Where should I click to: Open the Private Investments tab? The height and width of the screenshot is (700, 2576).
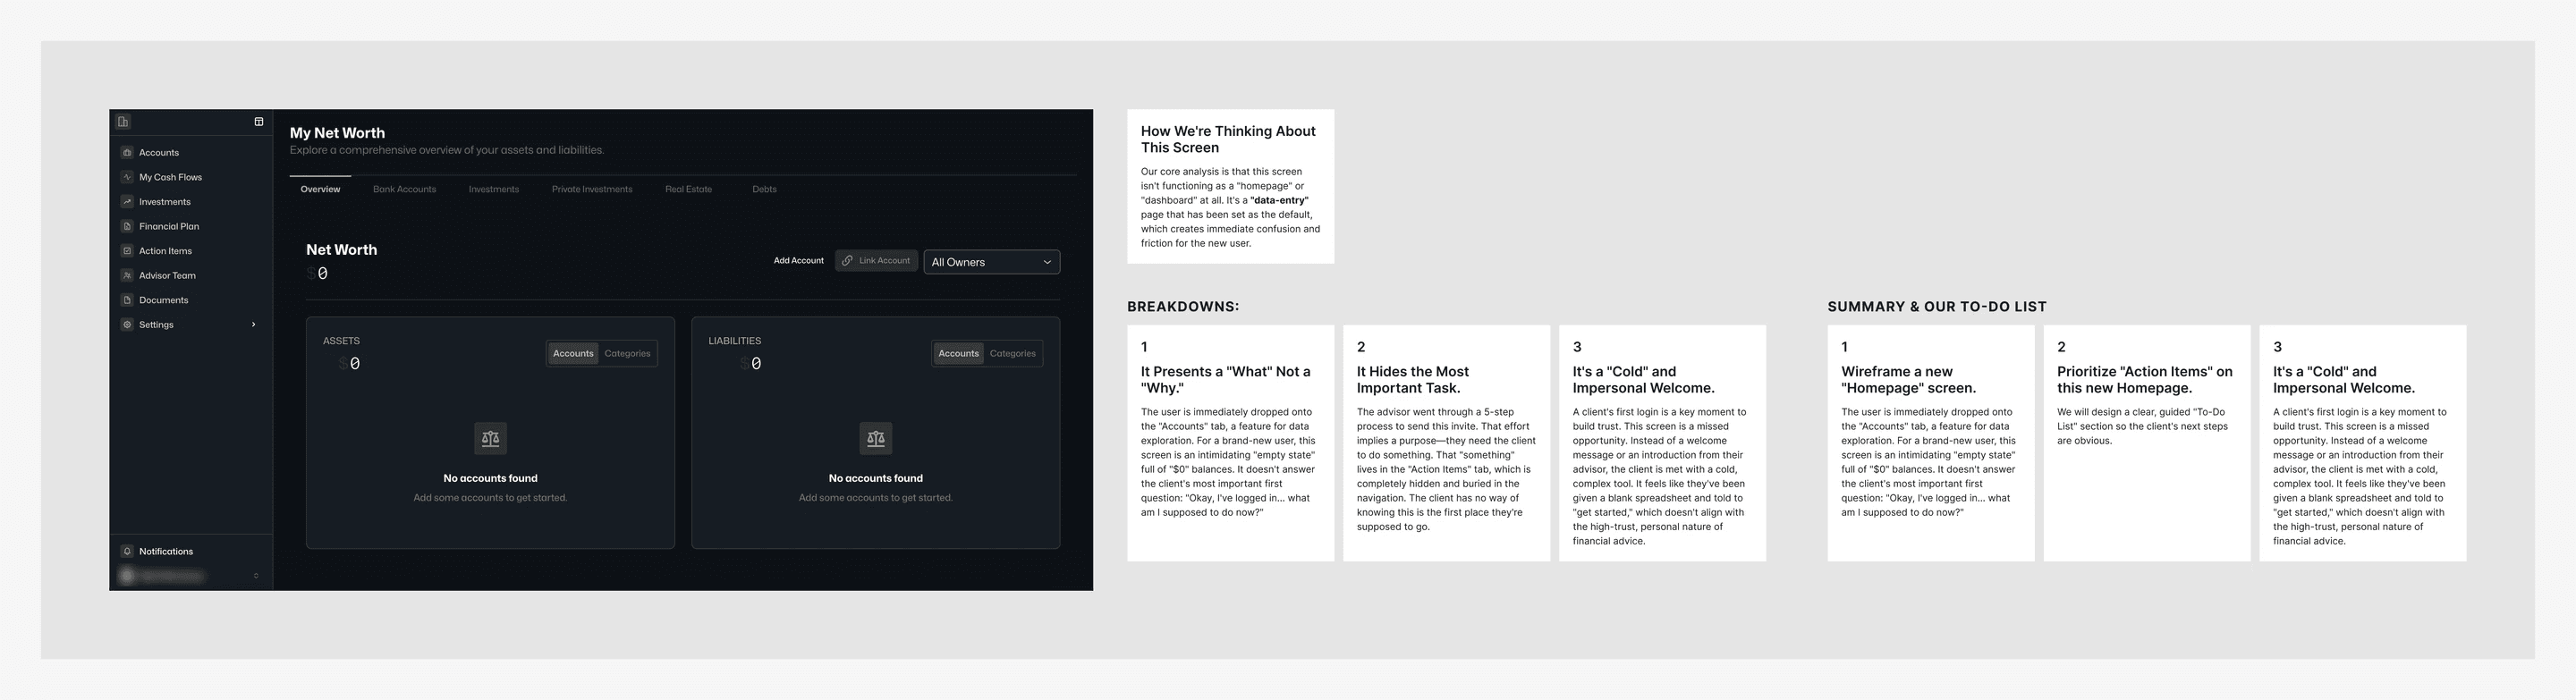point(592,189)
